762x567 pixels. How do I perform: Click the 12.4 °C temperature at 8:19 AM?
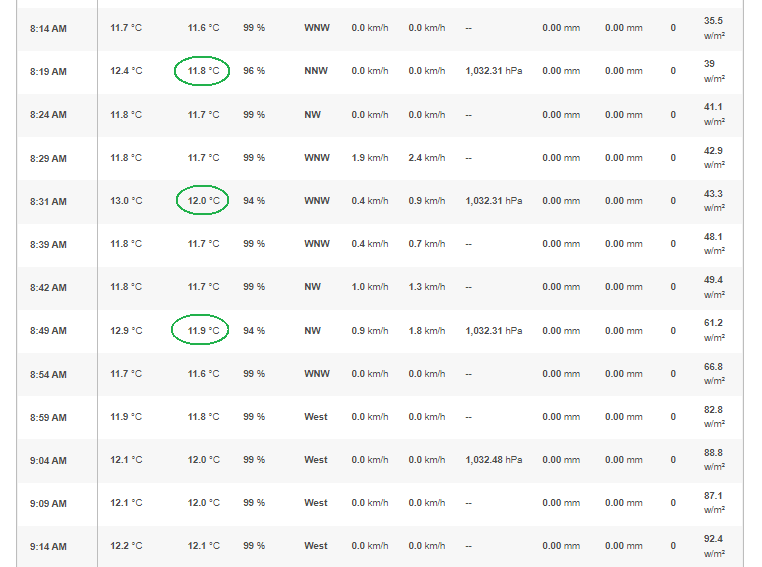[x=126, y=71]
